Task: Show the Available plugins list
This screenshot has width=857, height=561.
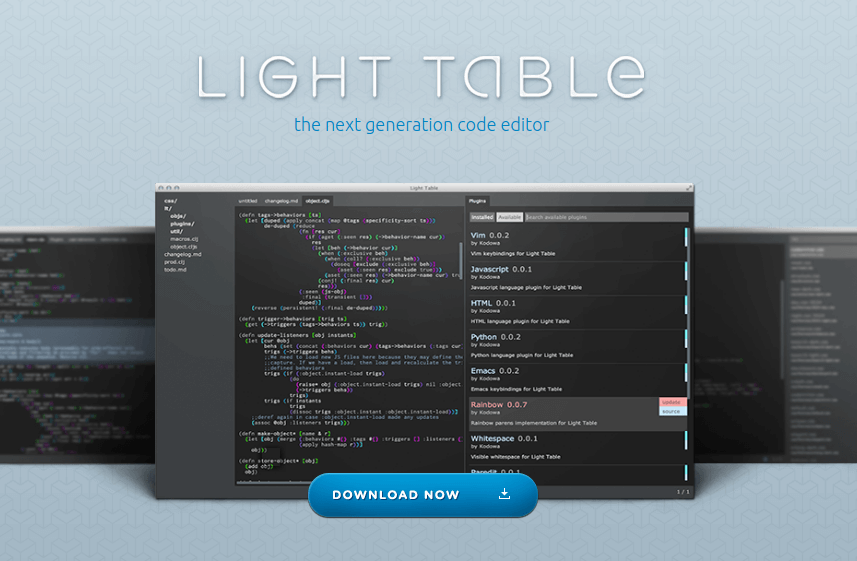Action: tap(509, 217)
